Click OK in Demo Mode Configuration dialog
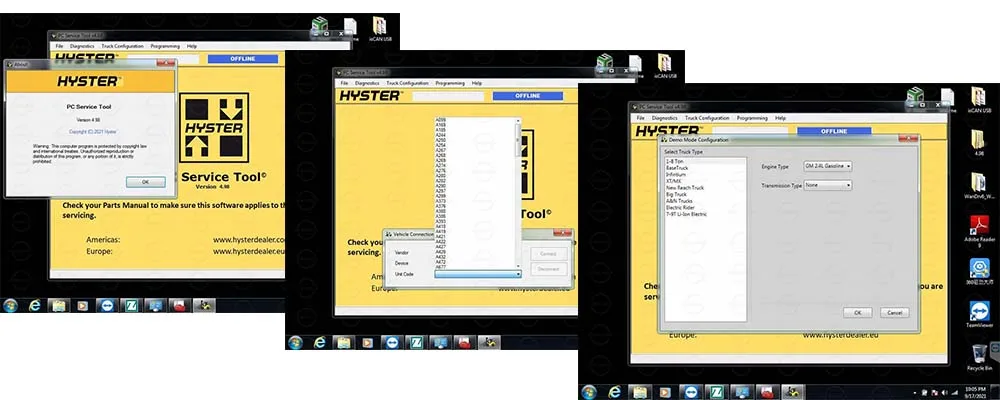This screenshot has height=400, width=1000. click(x=858, y=313)
